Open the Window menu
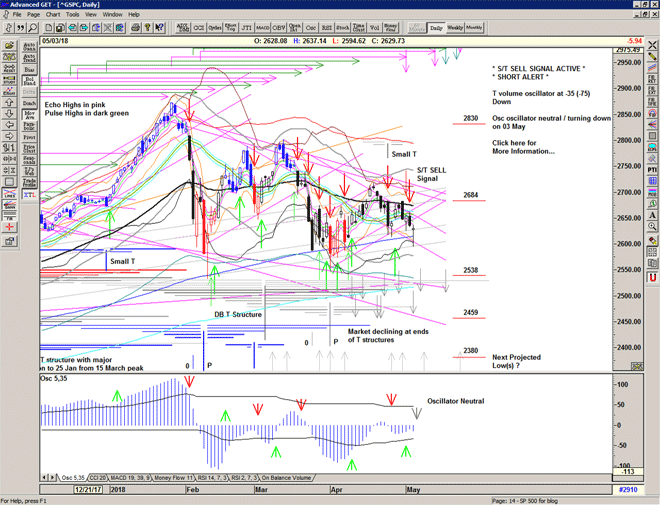 (112, 15)
